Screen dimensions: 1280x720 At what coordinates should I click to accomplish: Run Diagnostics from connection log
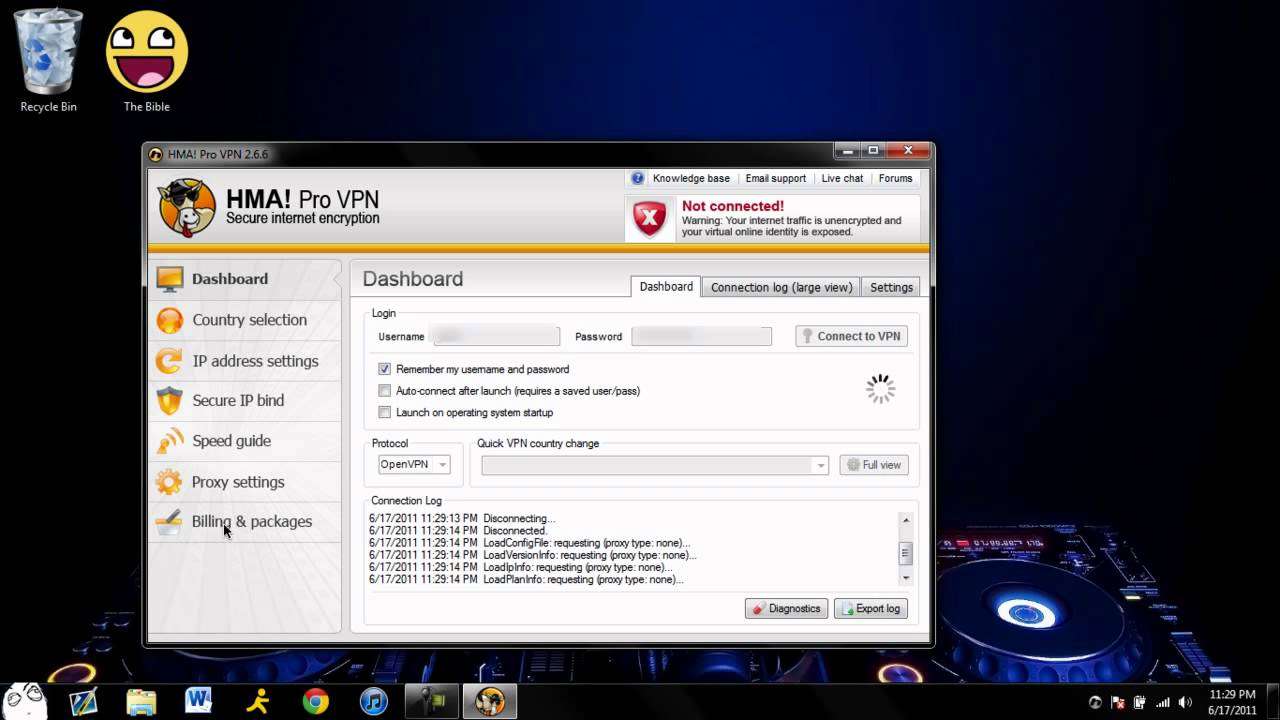pos(786,608)
